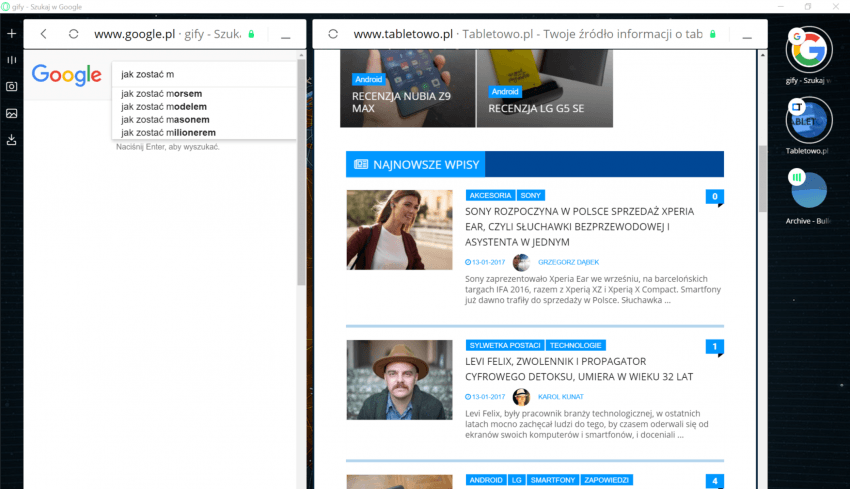Click Android tag on LG G5 SE tile
850x489 pixels.
click(x=505, y=92)
